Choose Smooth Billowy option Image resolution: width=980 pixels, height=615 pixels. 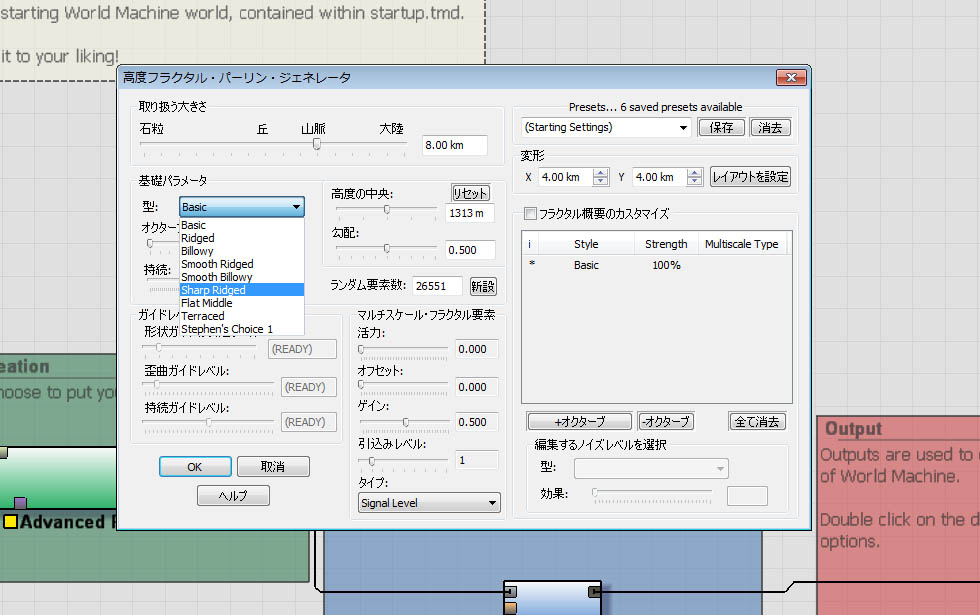(x=241, y=277)
